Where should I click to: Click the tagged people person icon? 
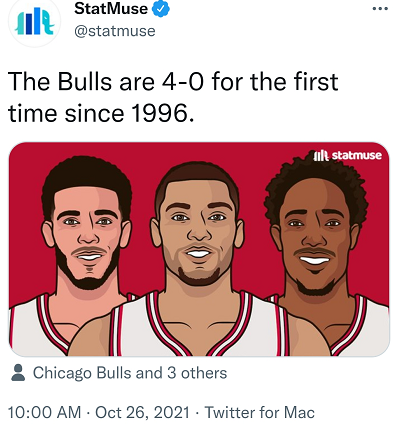[18, 373]
